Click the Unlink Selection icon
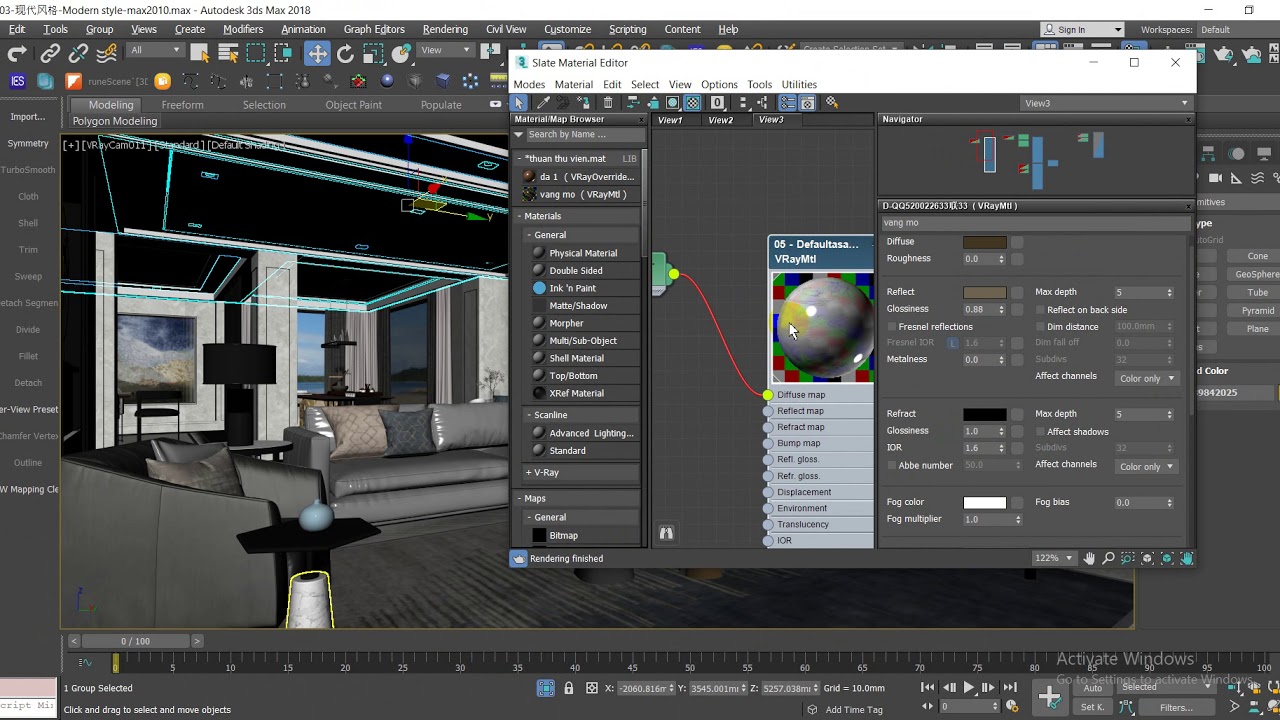 (79, 54)
